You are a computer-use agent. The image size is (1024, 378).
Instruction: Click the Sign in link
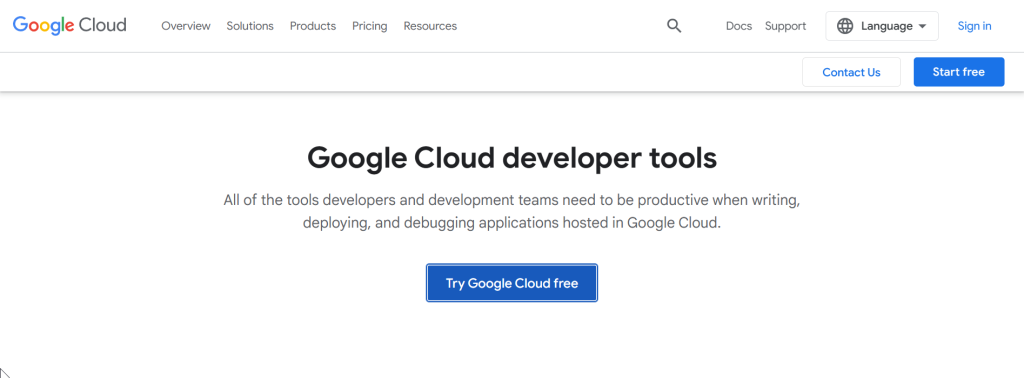click(974, 26)
